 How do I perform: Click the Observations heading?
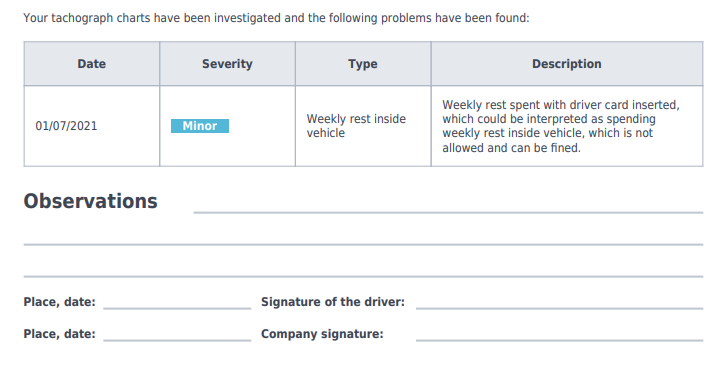[x=91, y=201]
